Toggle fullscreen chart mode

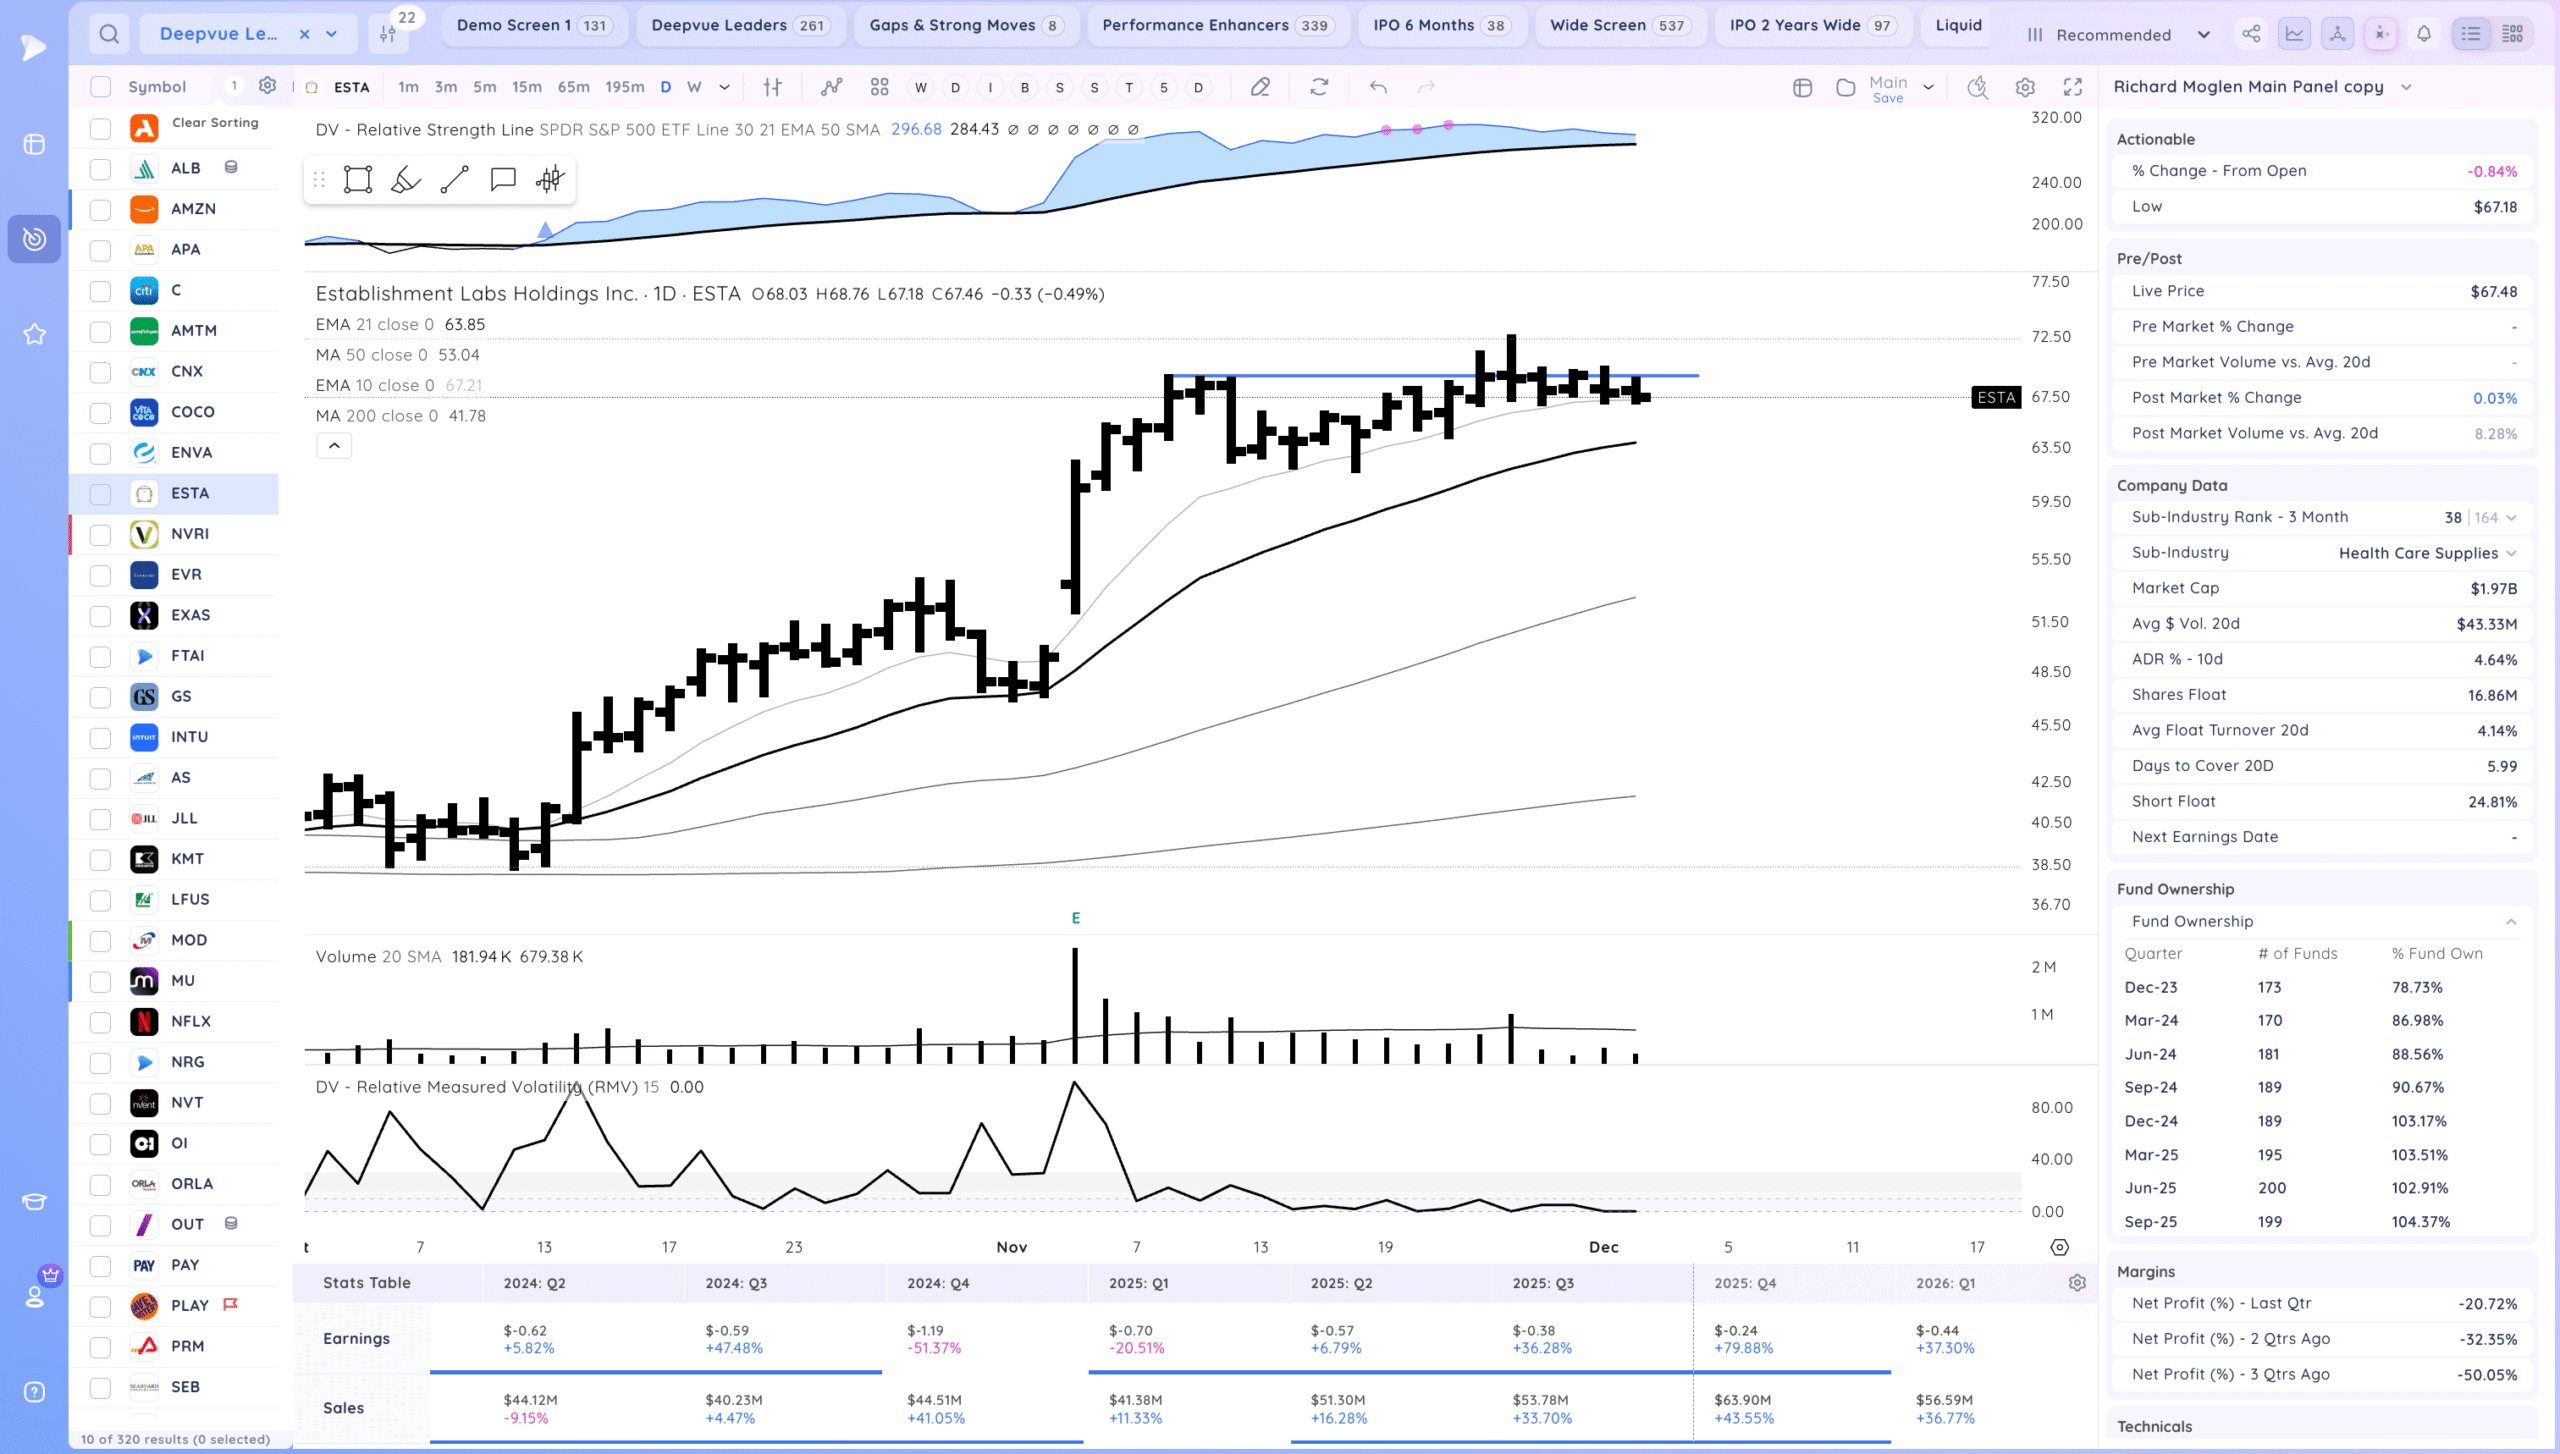coord(2073,87)
